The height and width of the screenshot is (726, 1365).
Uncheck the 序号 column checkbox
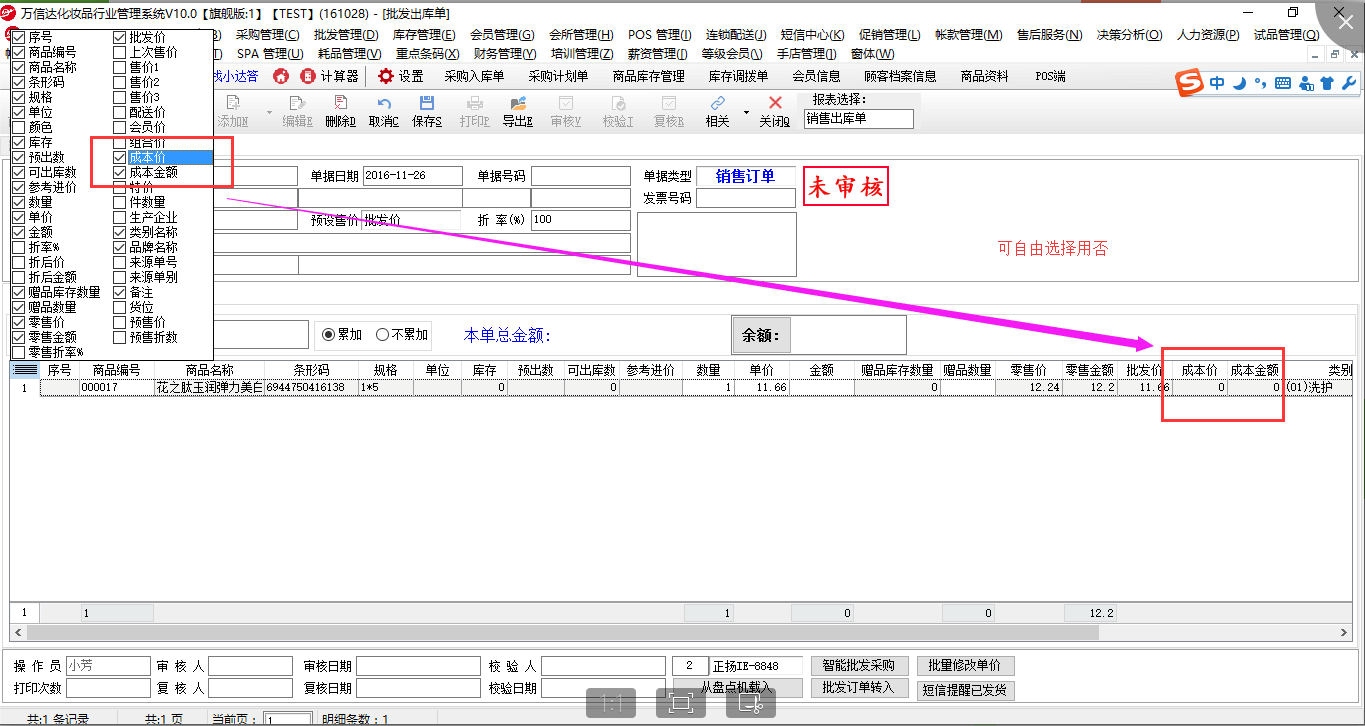[19, 37]
